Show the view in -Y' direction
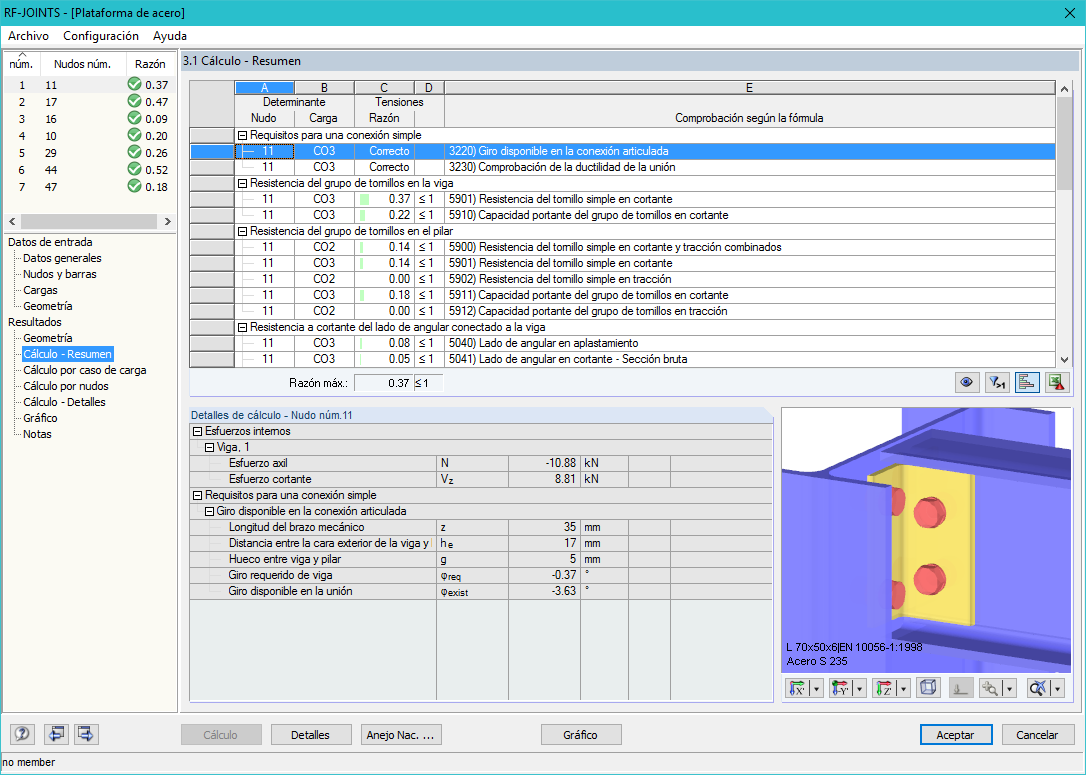 (841, 688)
